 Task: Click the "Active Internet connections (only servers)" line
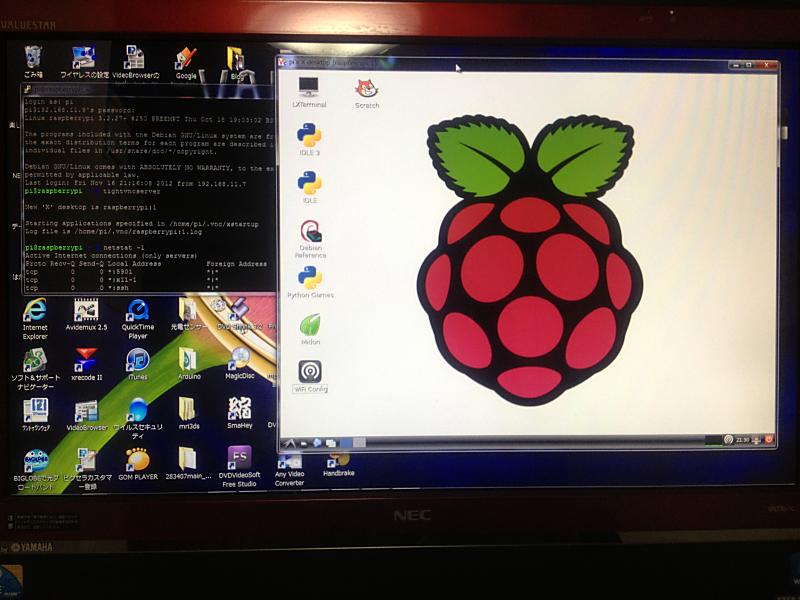pyautogui.click(x=111, y=256)
